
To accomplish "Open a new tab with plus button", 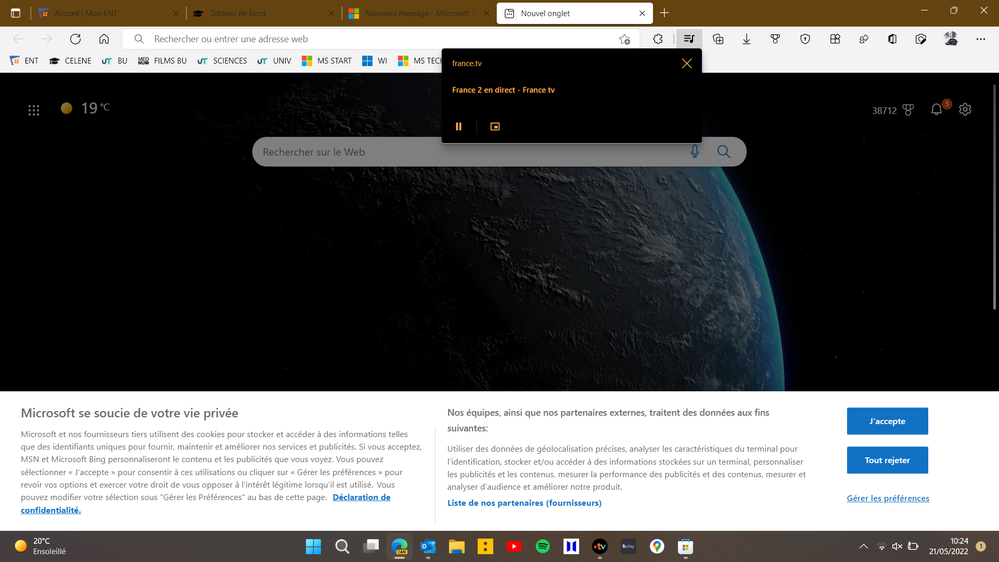I will (665, 13).
